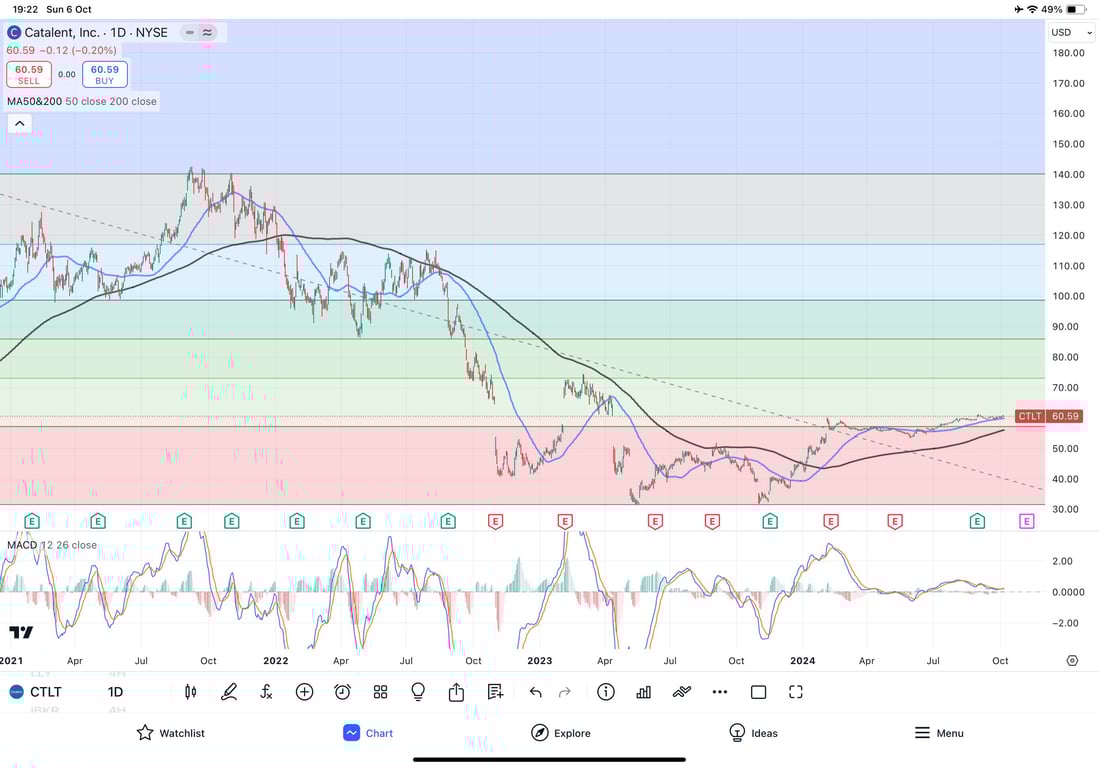Open the Explore tab
Viewport: 1099px width, 768px height.
pyautogui.click(x=561, y=733)
